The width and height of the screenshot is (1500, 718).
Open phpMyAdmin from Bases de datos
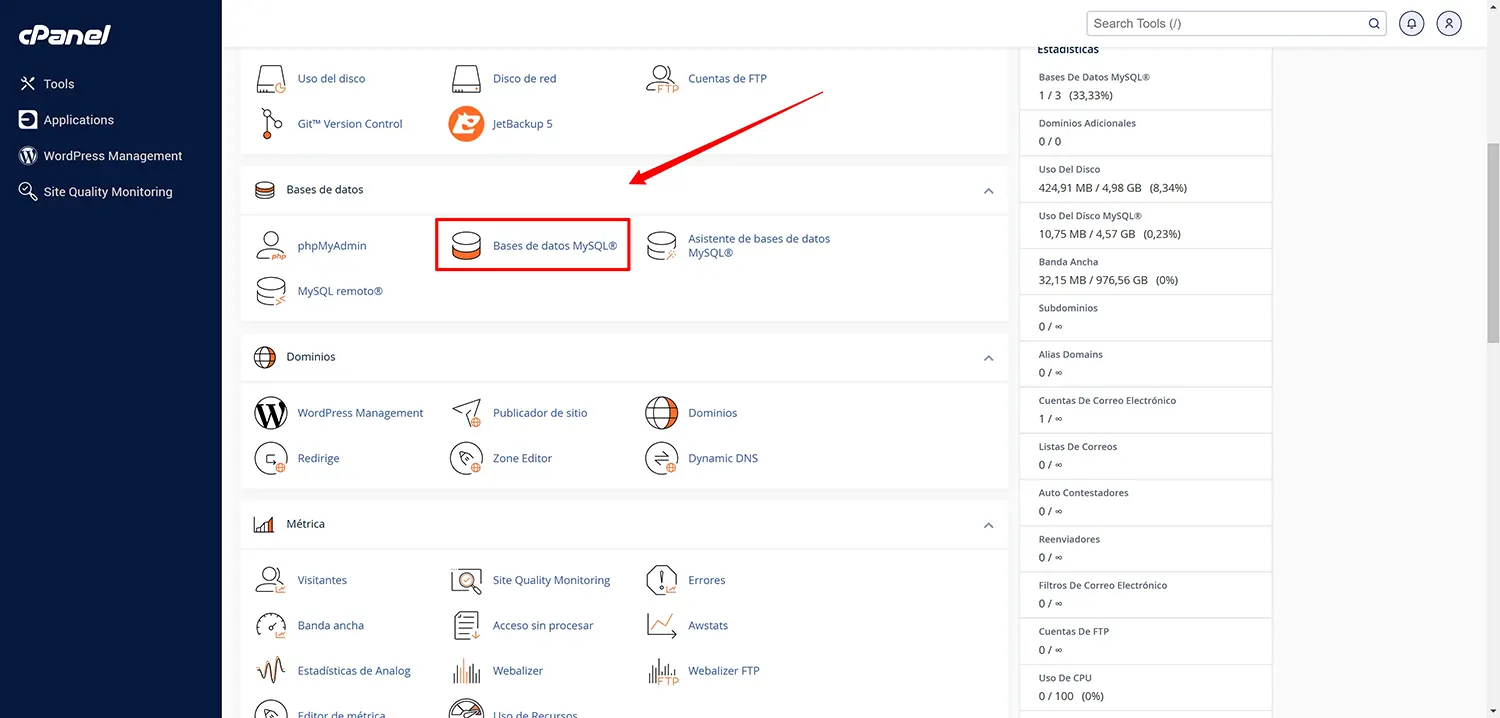(x=332, y=245)
